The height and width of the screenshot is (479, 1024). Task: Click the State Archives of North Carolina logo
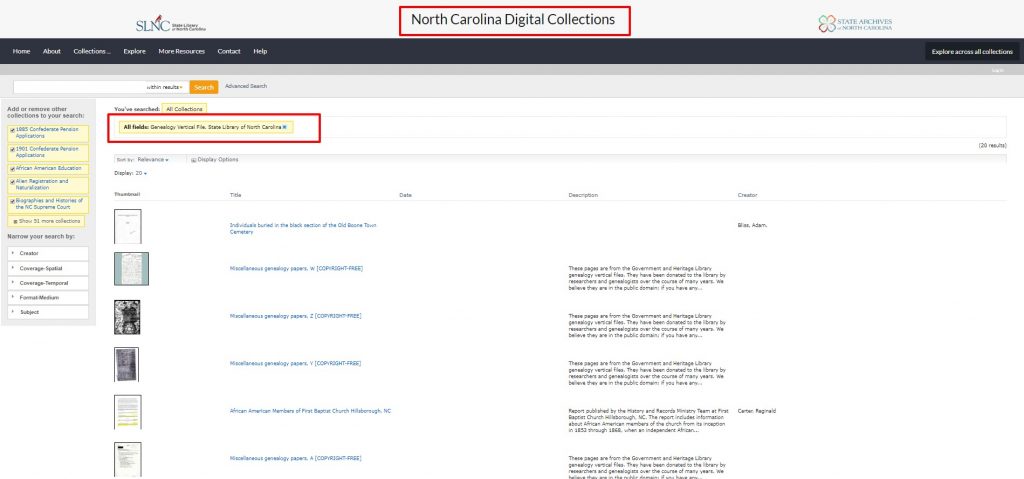(855, 24)
